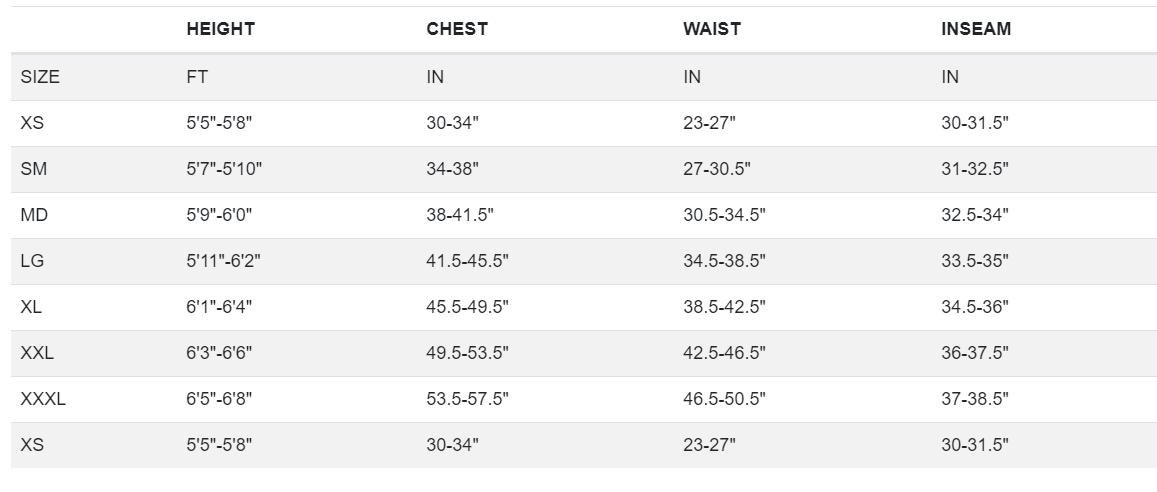Select the SM size row label
Image resolution: width=1157 pixels, height=492 pixels.
click(33, 169)
